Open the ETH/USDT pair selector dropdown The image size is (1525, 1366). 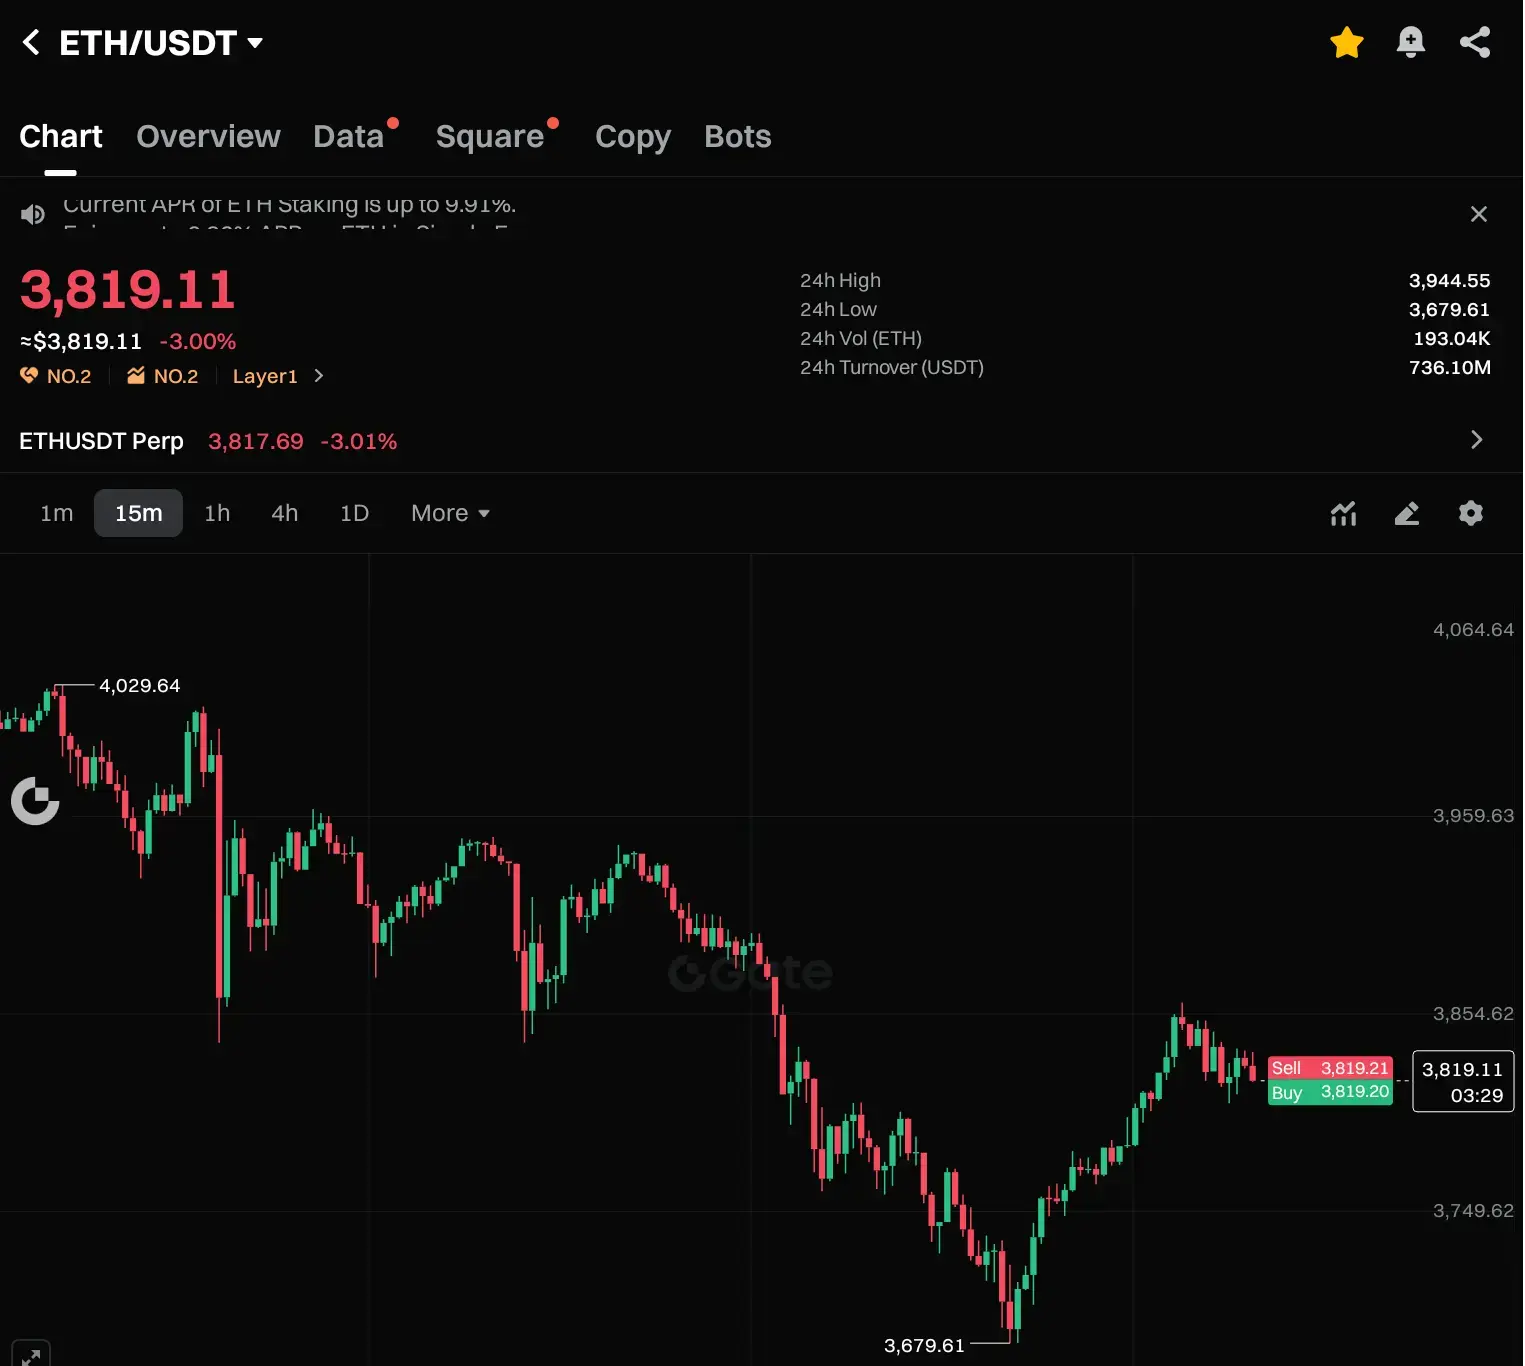(161, 43)
